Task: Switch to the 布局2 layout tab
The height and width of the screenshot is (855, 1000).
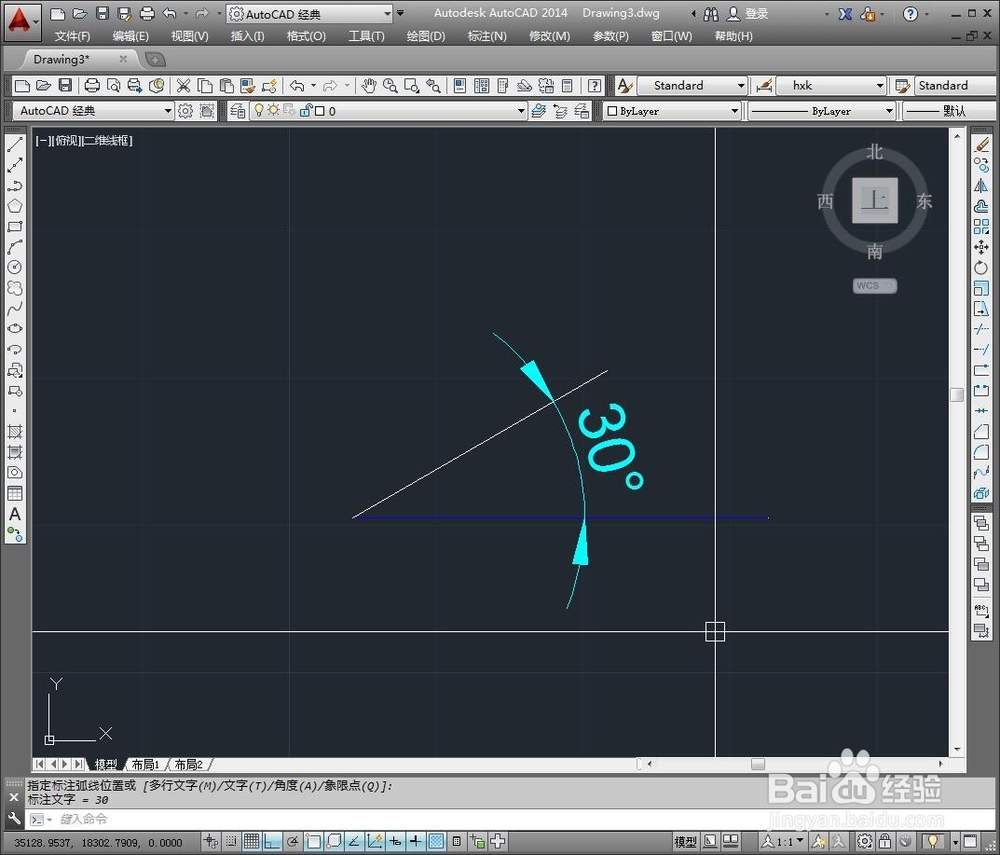Action: [189, 764]
